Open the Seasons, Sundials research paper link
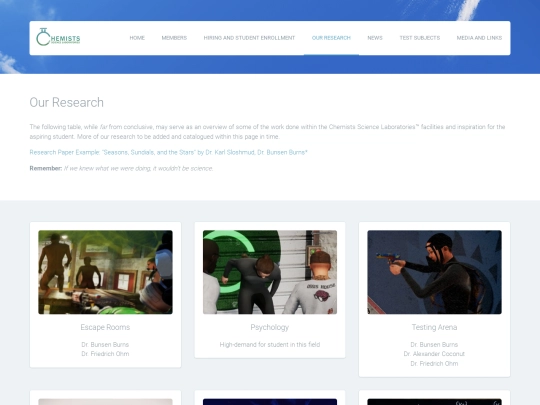Screen dimensions: 540x405 tap(168, 152)
